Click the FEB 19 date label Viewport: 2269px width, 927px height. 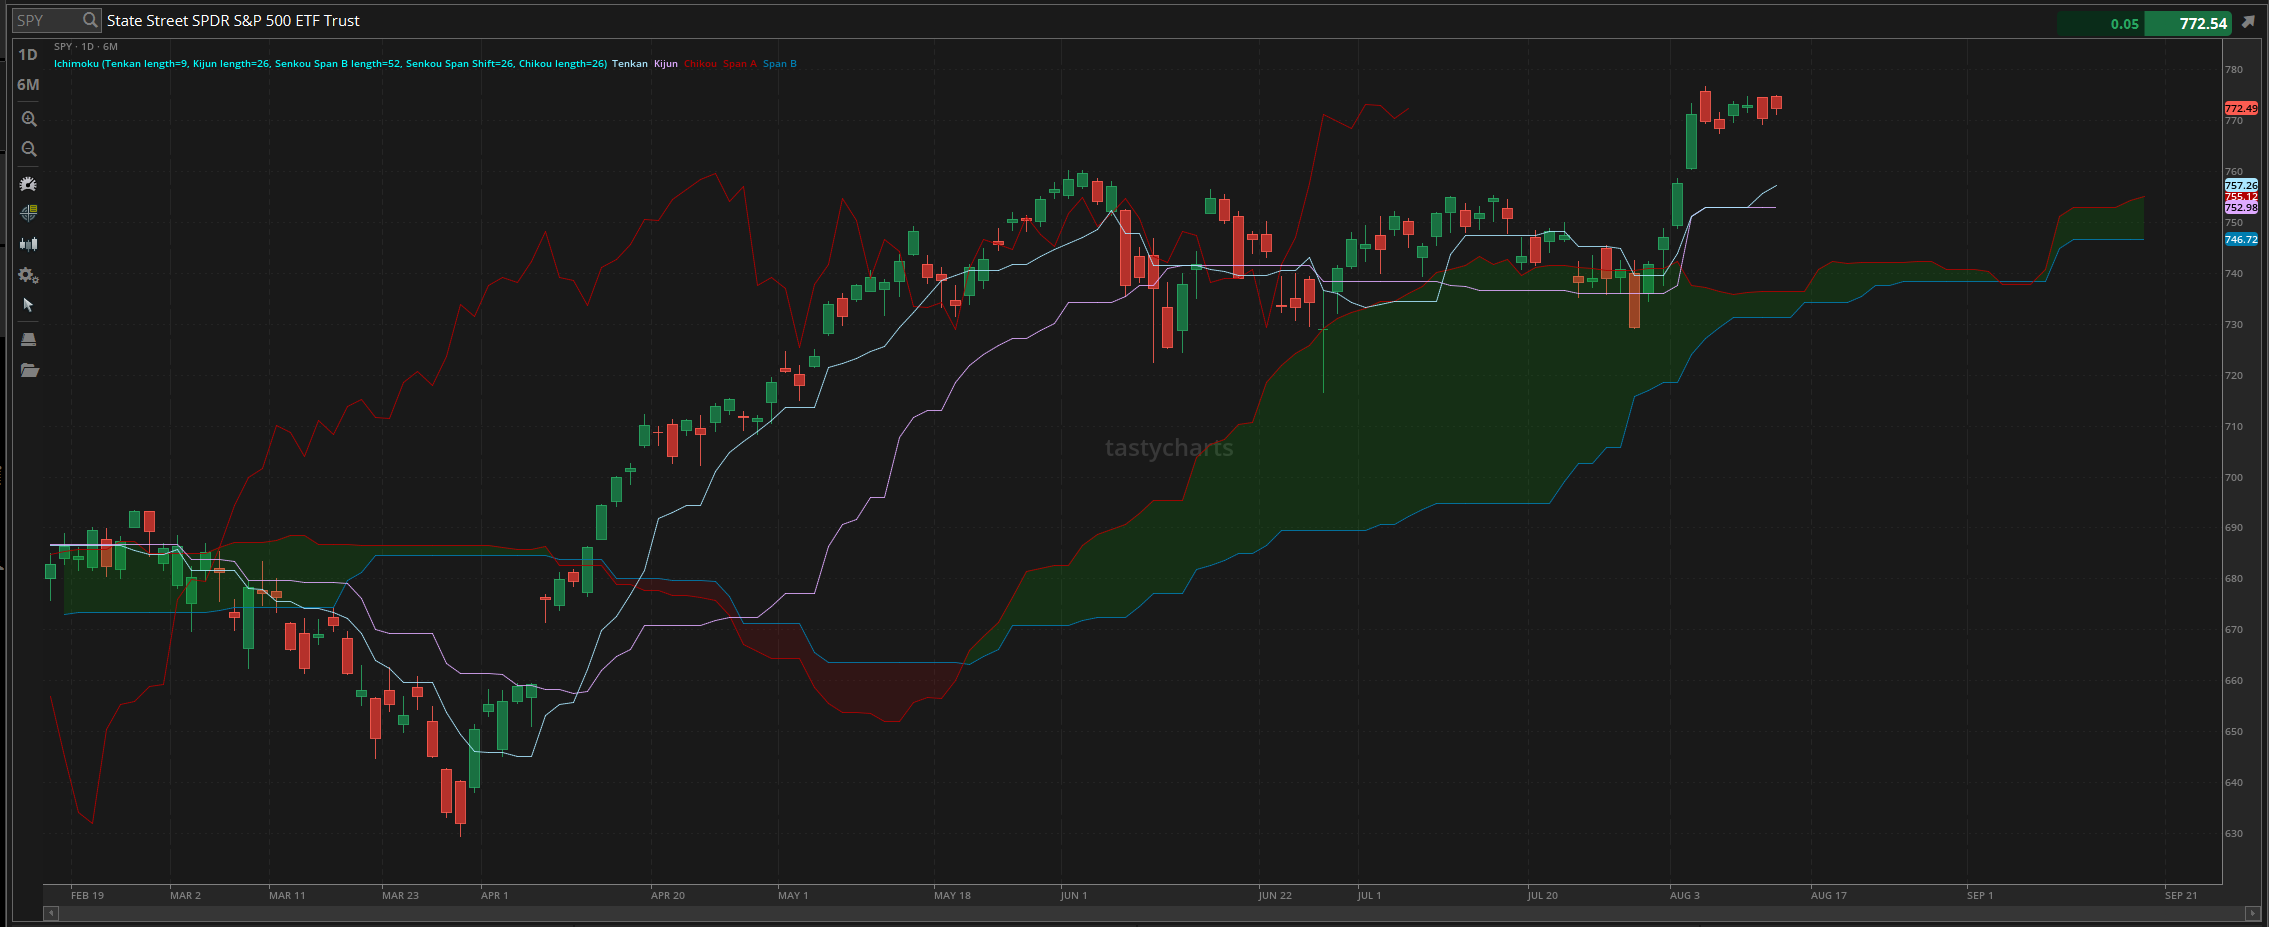coord(87,895)
